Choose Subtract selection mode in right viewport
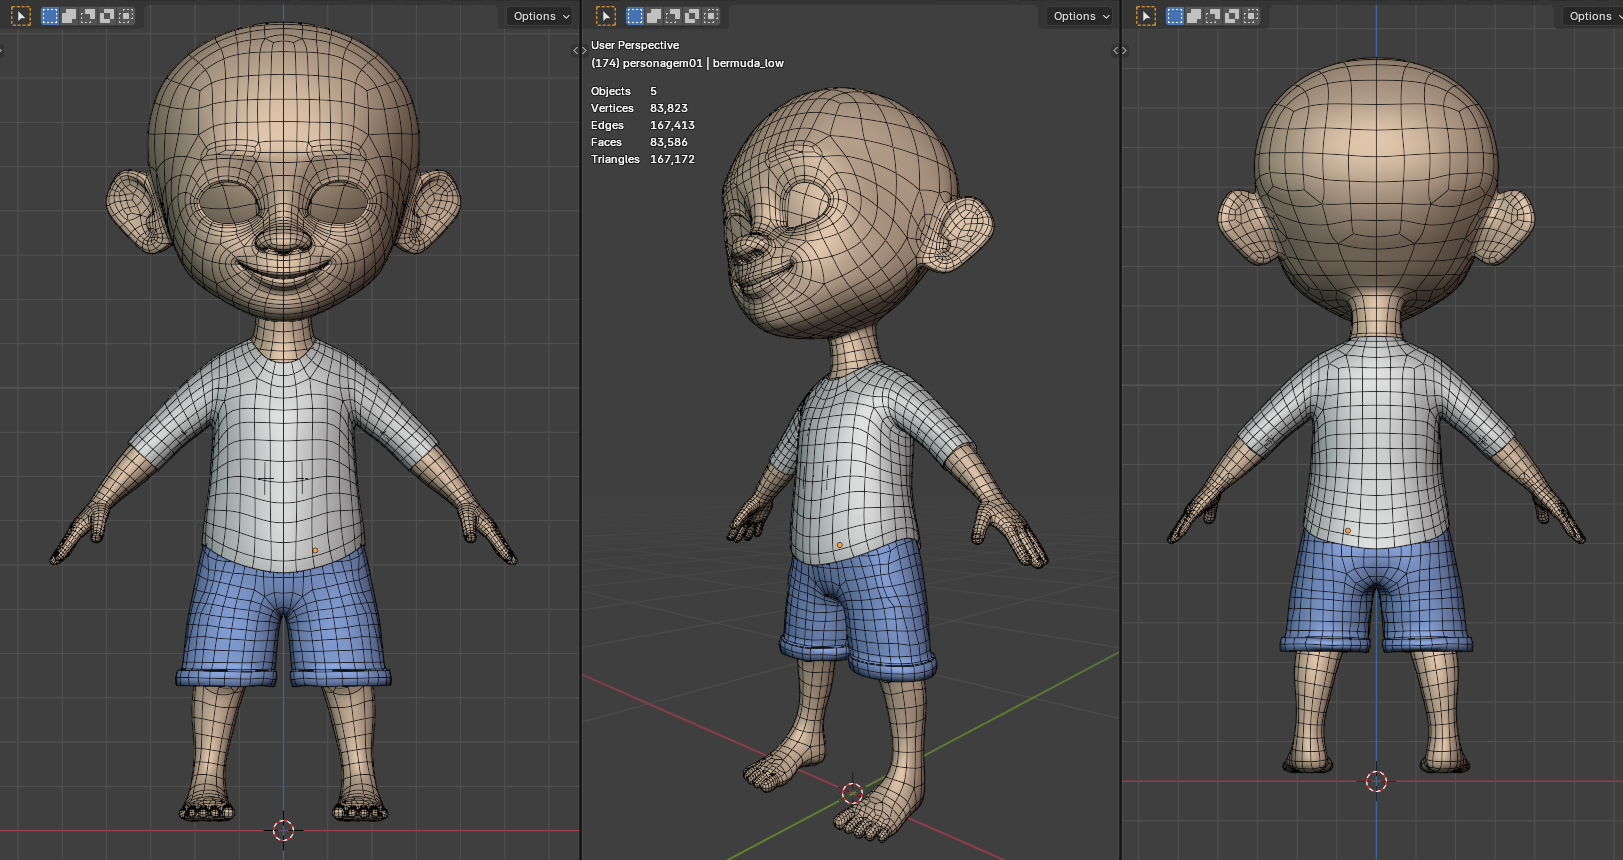This screenshot has height=860, width=1623. (1213, 16)
